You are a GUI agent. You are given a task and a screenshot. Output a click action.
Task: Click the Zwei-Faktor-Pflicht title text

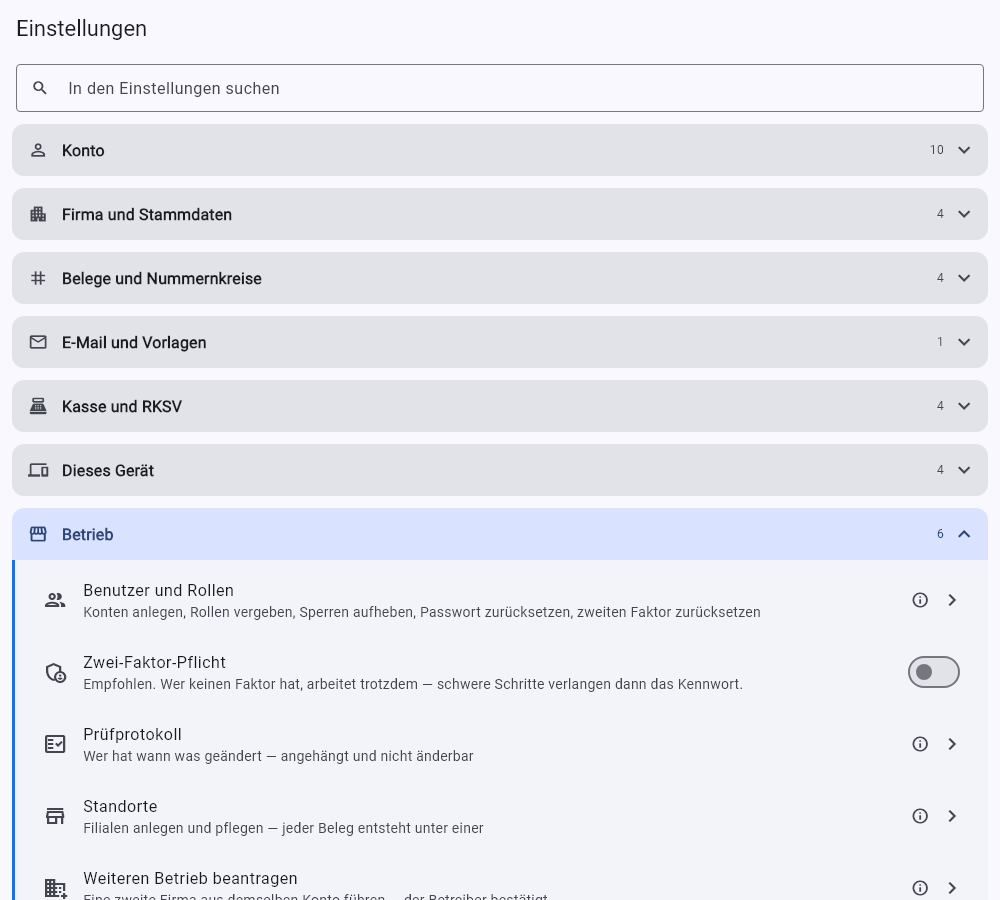pyautogui.click(x=154, y=662)
